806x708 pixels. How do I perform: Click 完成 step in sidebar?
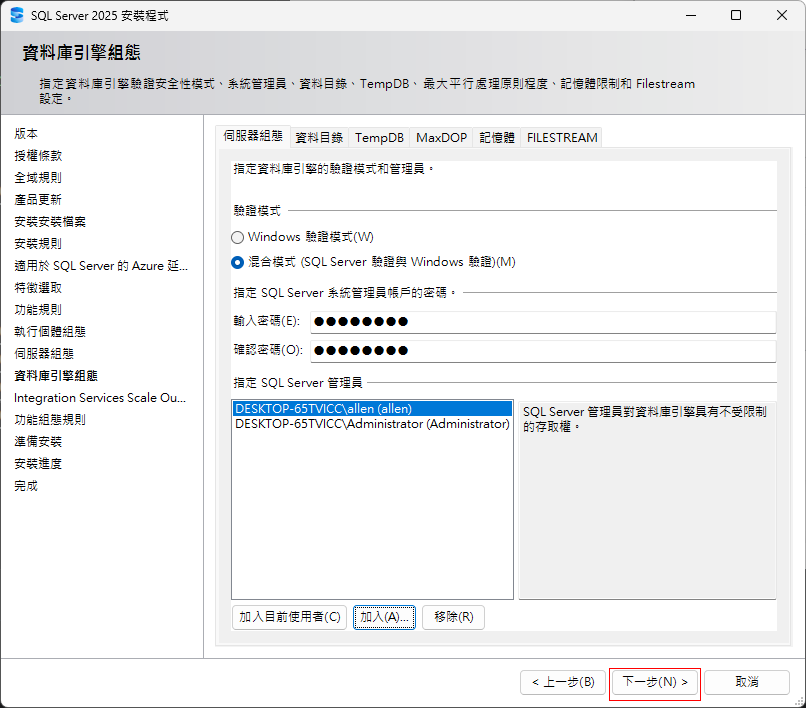click(26, 486)
